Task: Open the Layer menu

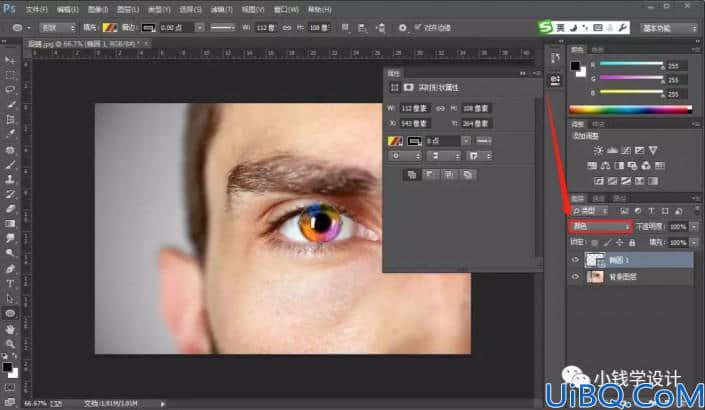Action: [x=128, y=9]
